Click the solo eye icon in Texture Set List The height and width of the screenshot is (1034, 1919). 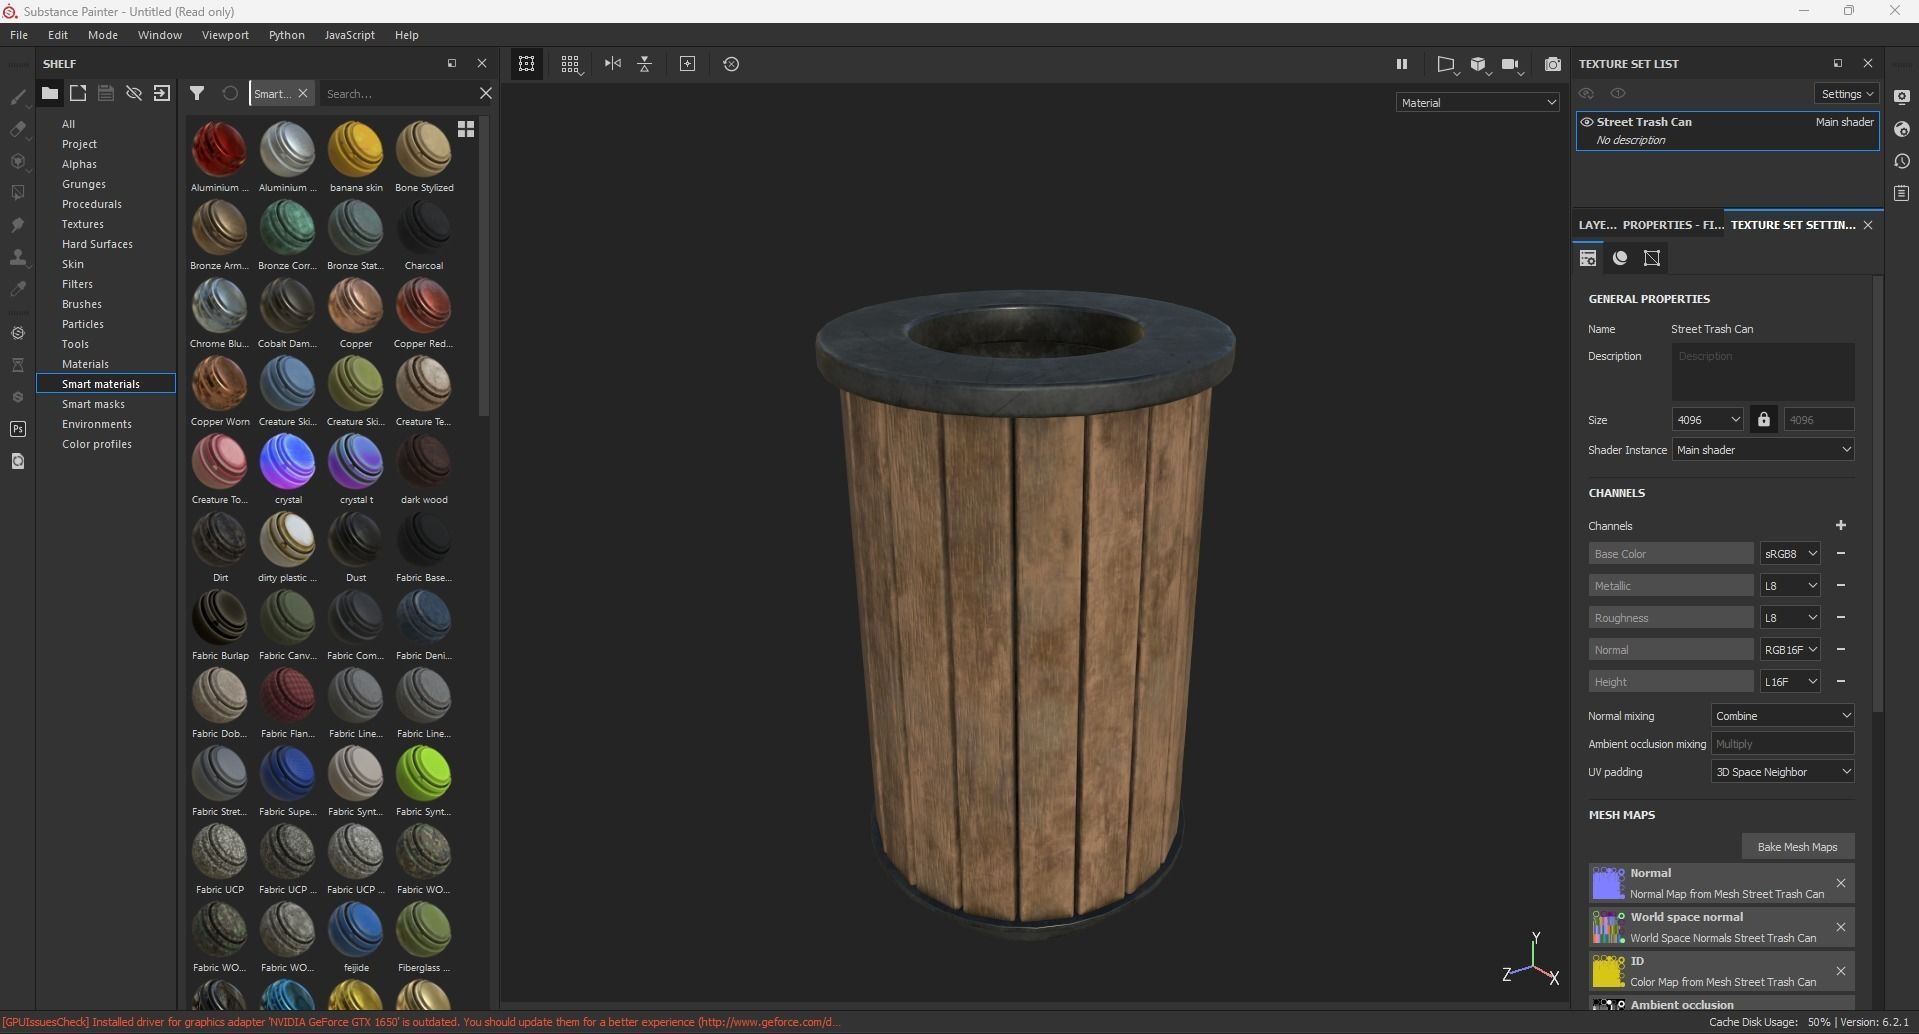click(x=1618, y=94)
